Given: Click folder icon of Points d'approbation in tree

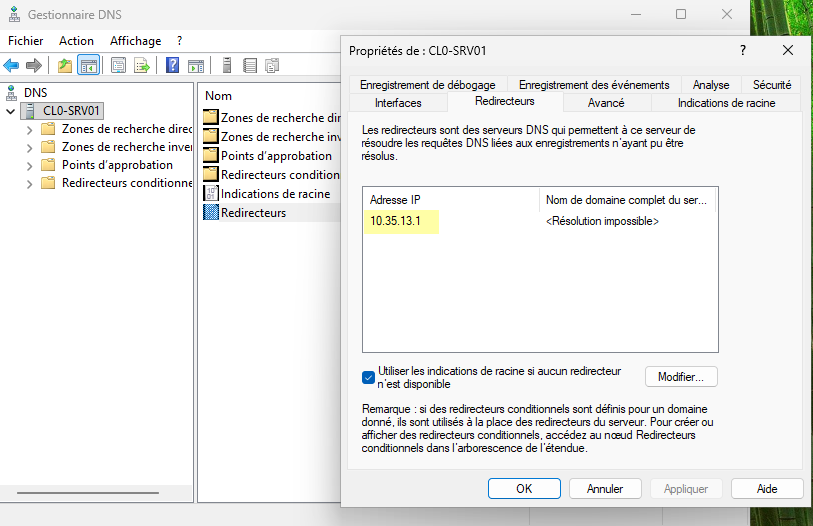Looking at the screenshot, I should click(x=48, y=164).
